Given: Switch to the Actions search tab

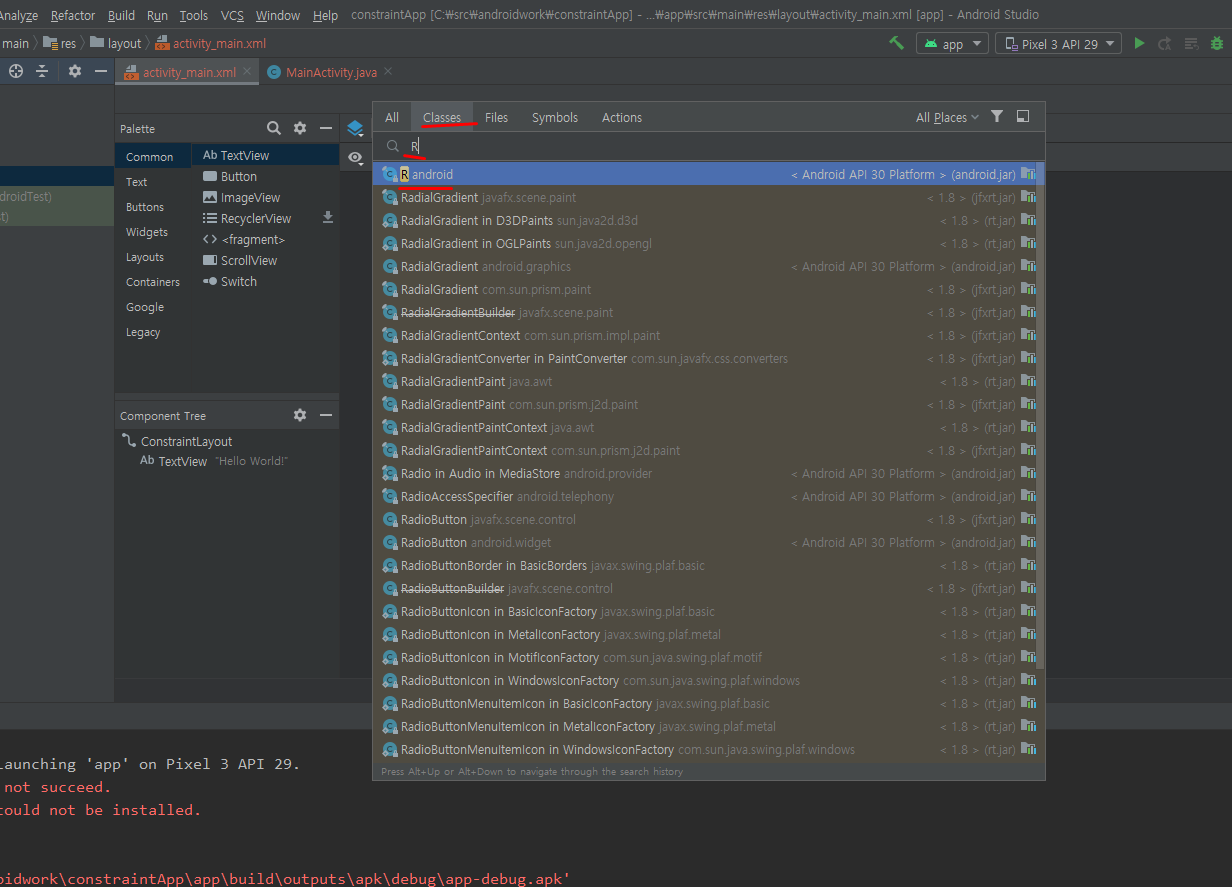Looking at the screenshot, I should point(622,117).
